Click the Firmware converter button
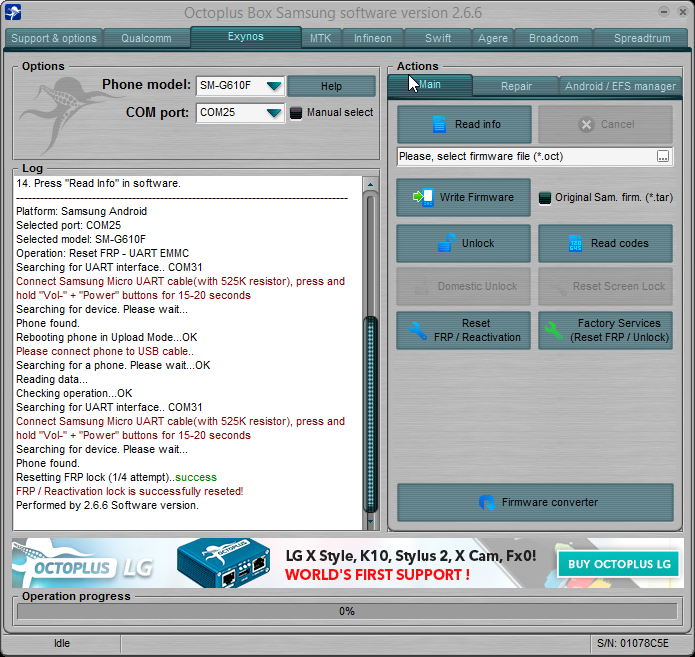The width and height of the screenshot is (695, 657). [x=535, y=502]
